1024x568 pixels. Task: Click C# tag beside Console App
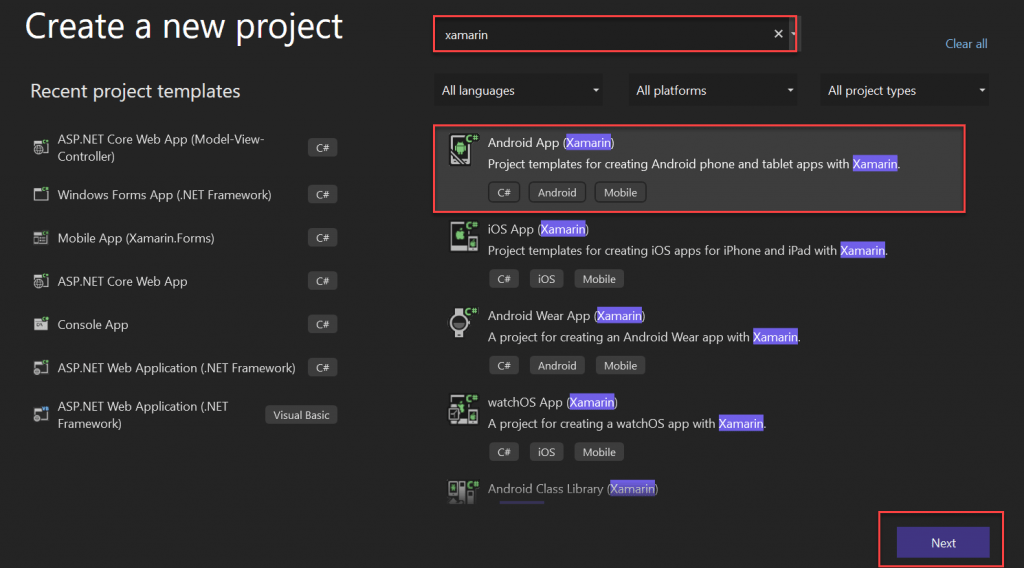pos(323,324)
